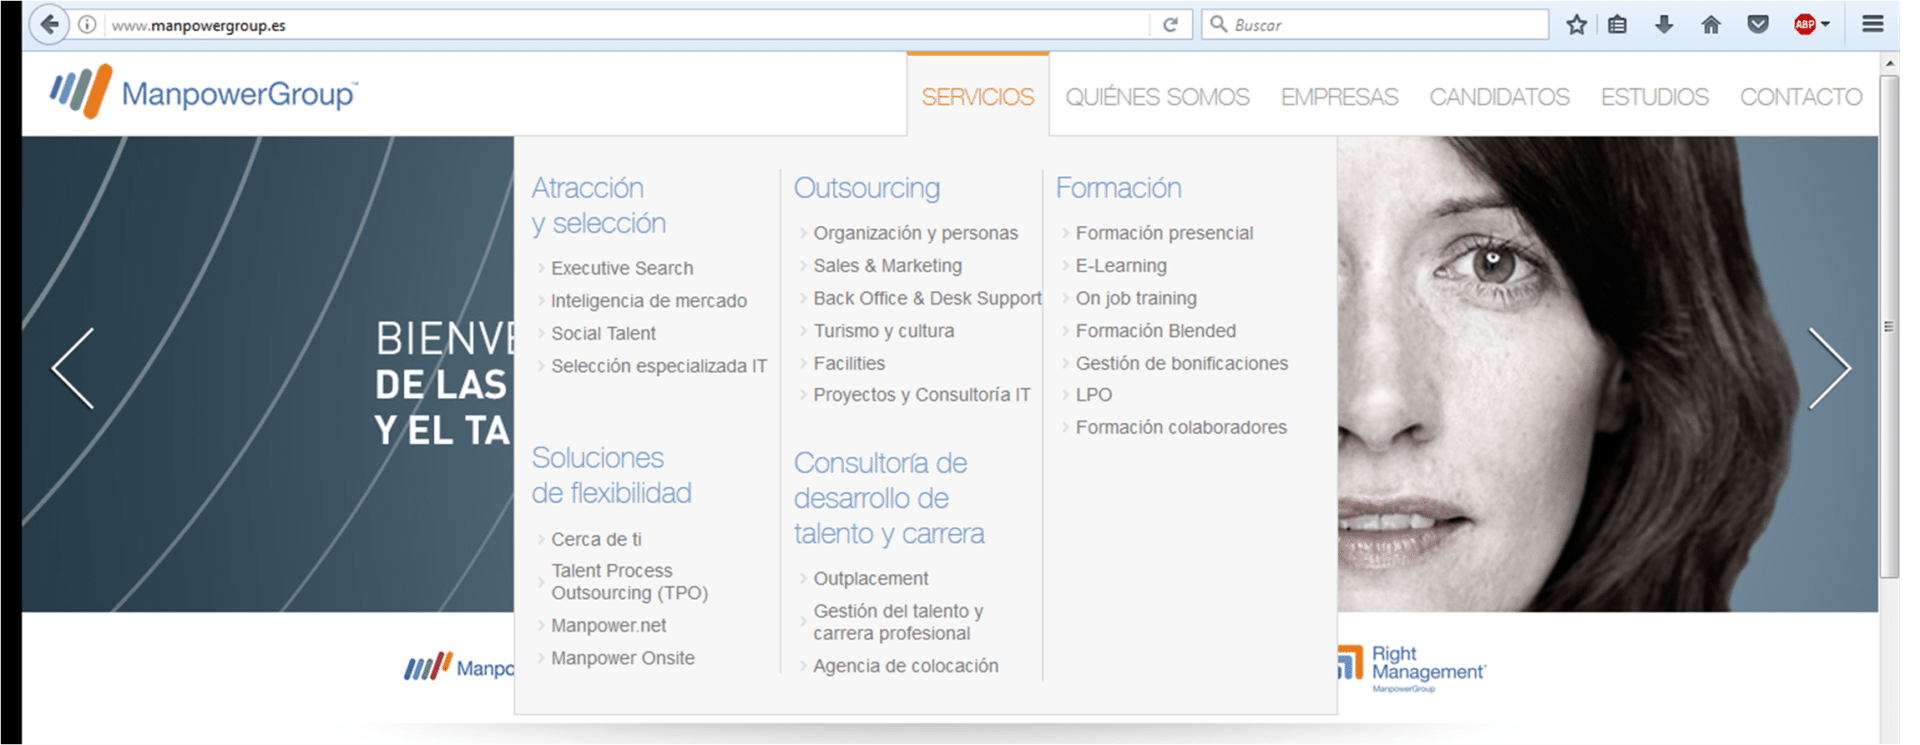1920x745 pixels.
Task: Open the downloads arrow icon
Action: point(1664,25)
